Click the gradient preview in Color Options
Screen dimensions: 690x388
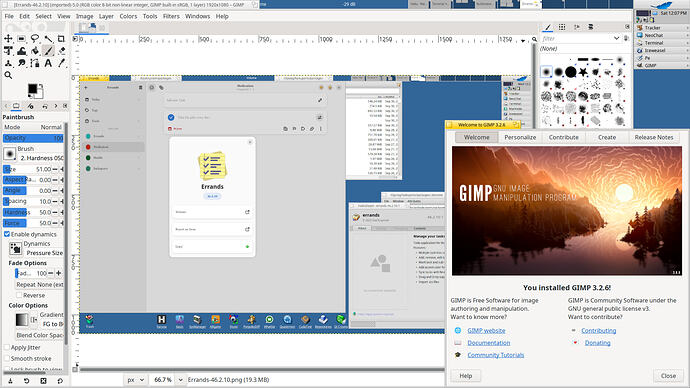coord(22,320)
